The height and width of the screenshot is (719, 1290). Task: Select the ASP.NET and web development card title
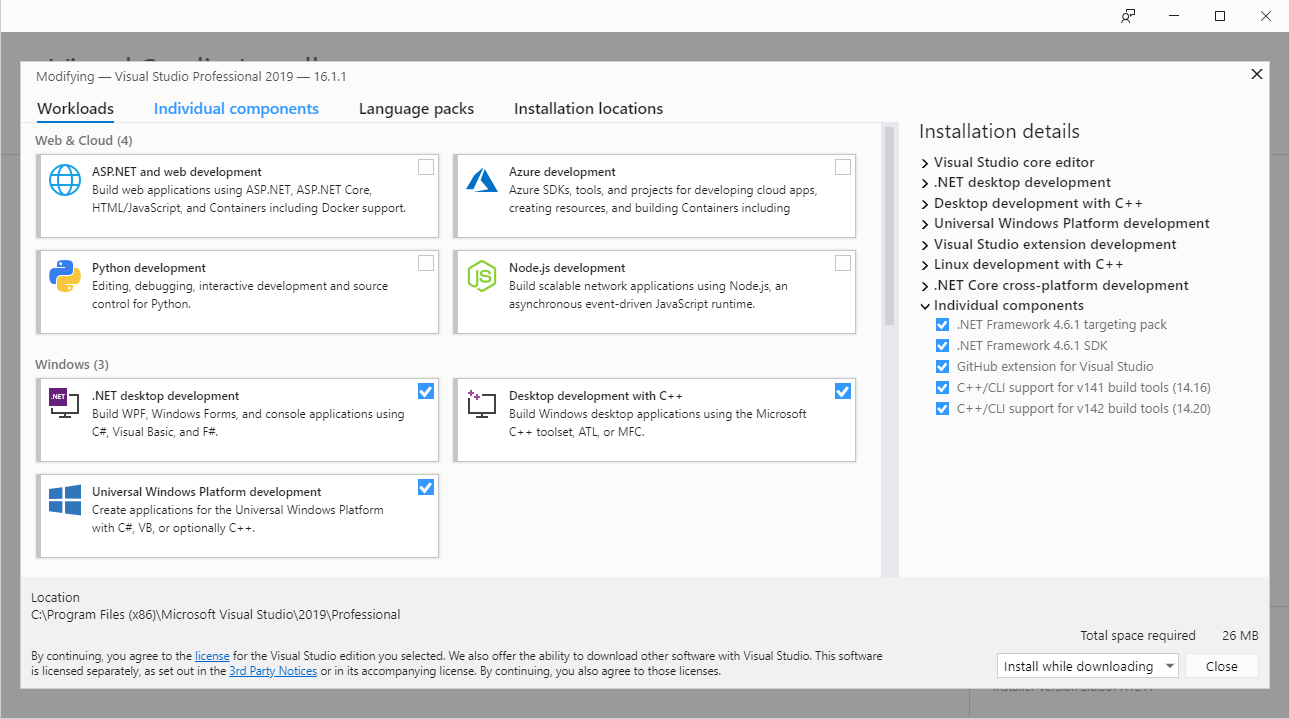click(177, 172)
